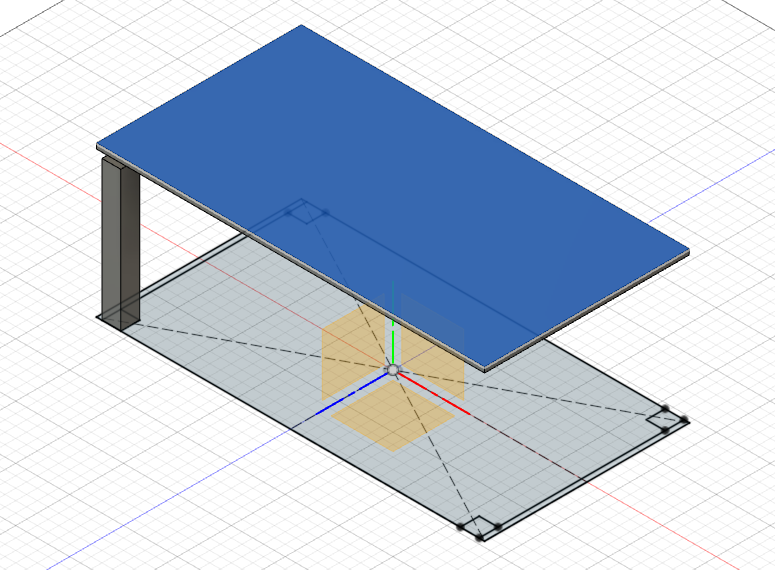Click the white origin point at axes center
This screenshot has height=570, width=775.
393,370
